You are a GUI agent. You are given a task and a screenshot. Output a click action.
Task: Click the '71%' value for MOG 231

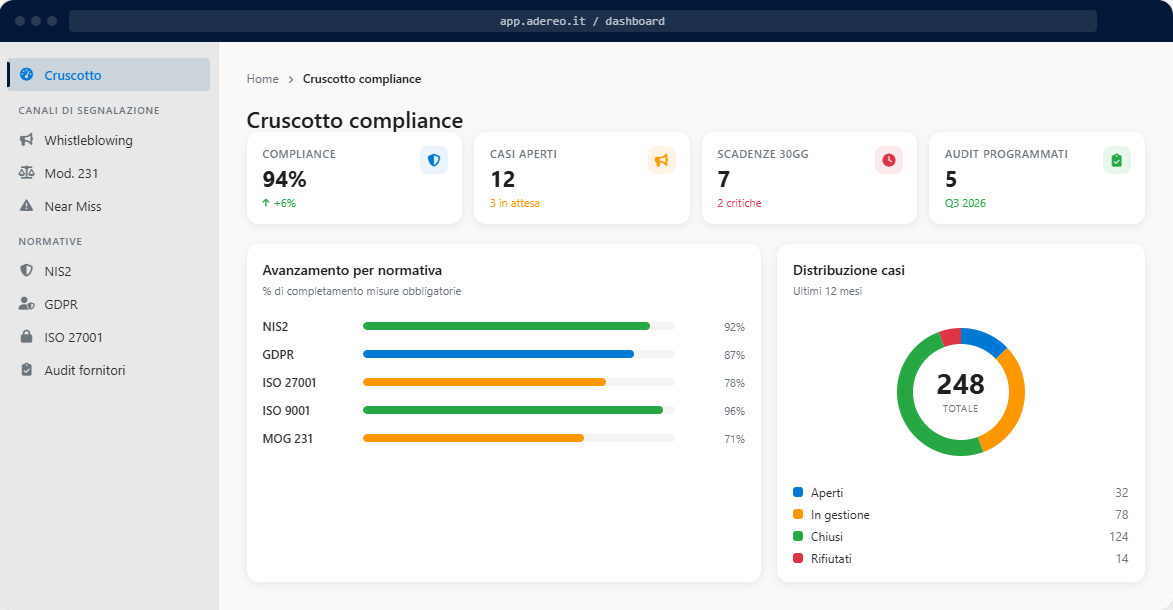click(x=735, y=439)
